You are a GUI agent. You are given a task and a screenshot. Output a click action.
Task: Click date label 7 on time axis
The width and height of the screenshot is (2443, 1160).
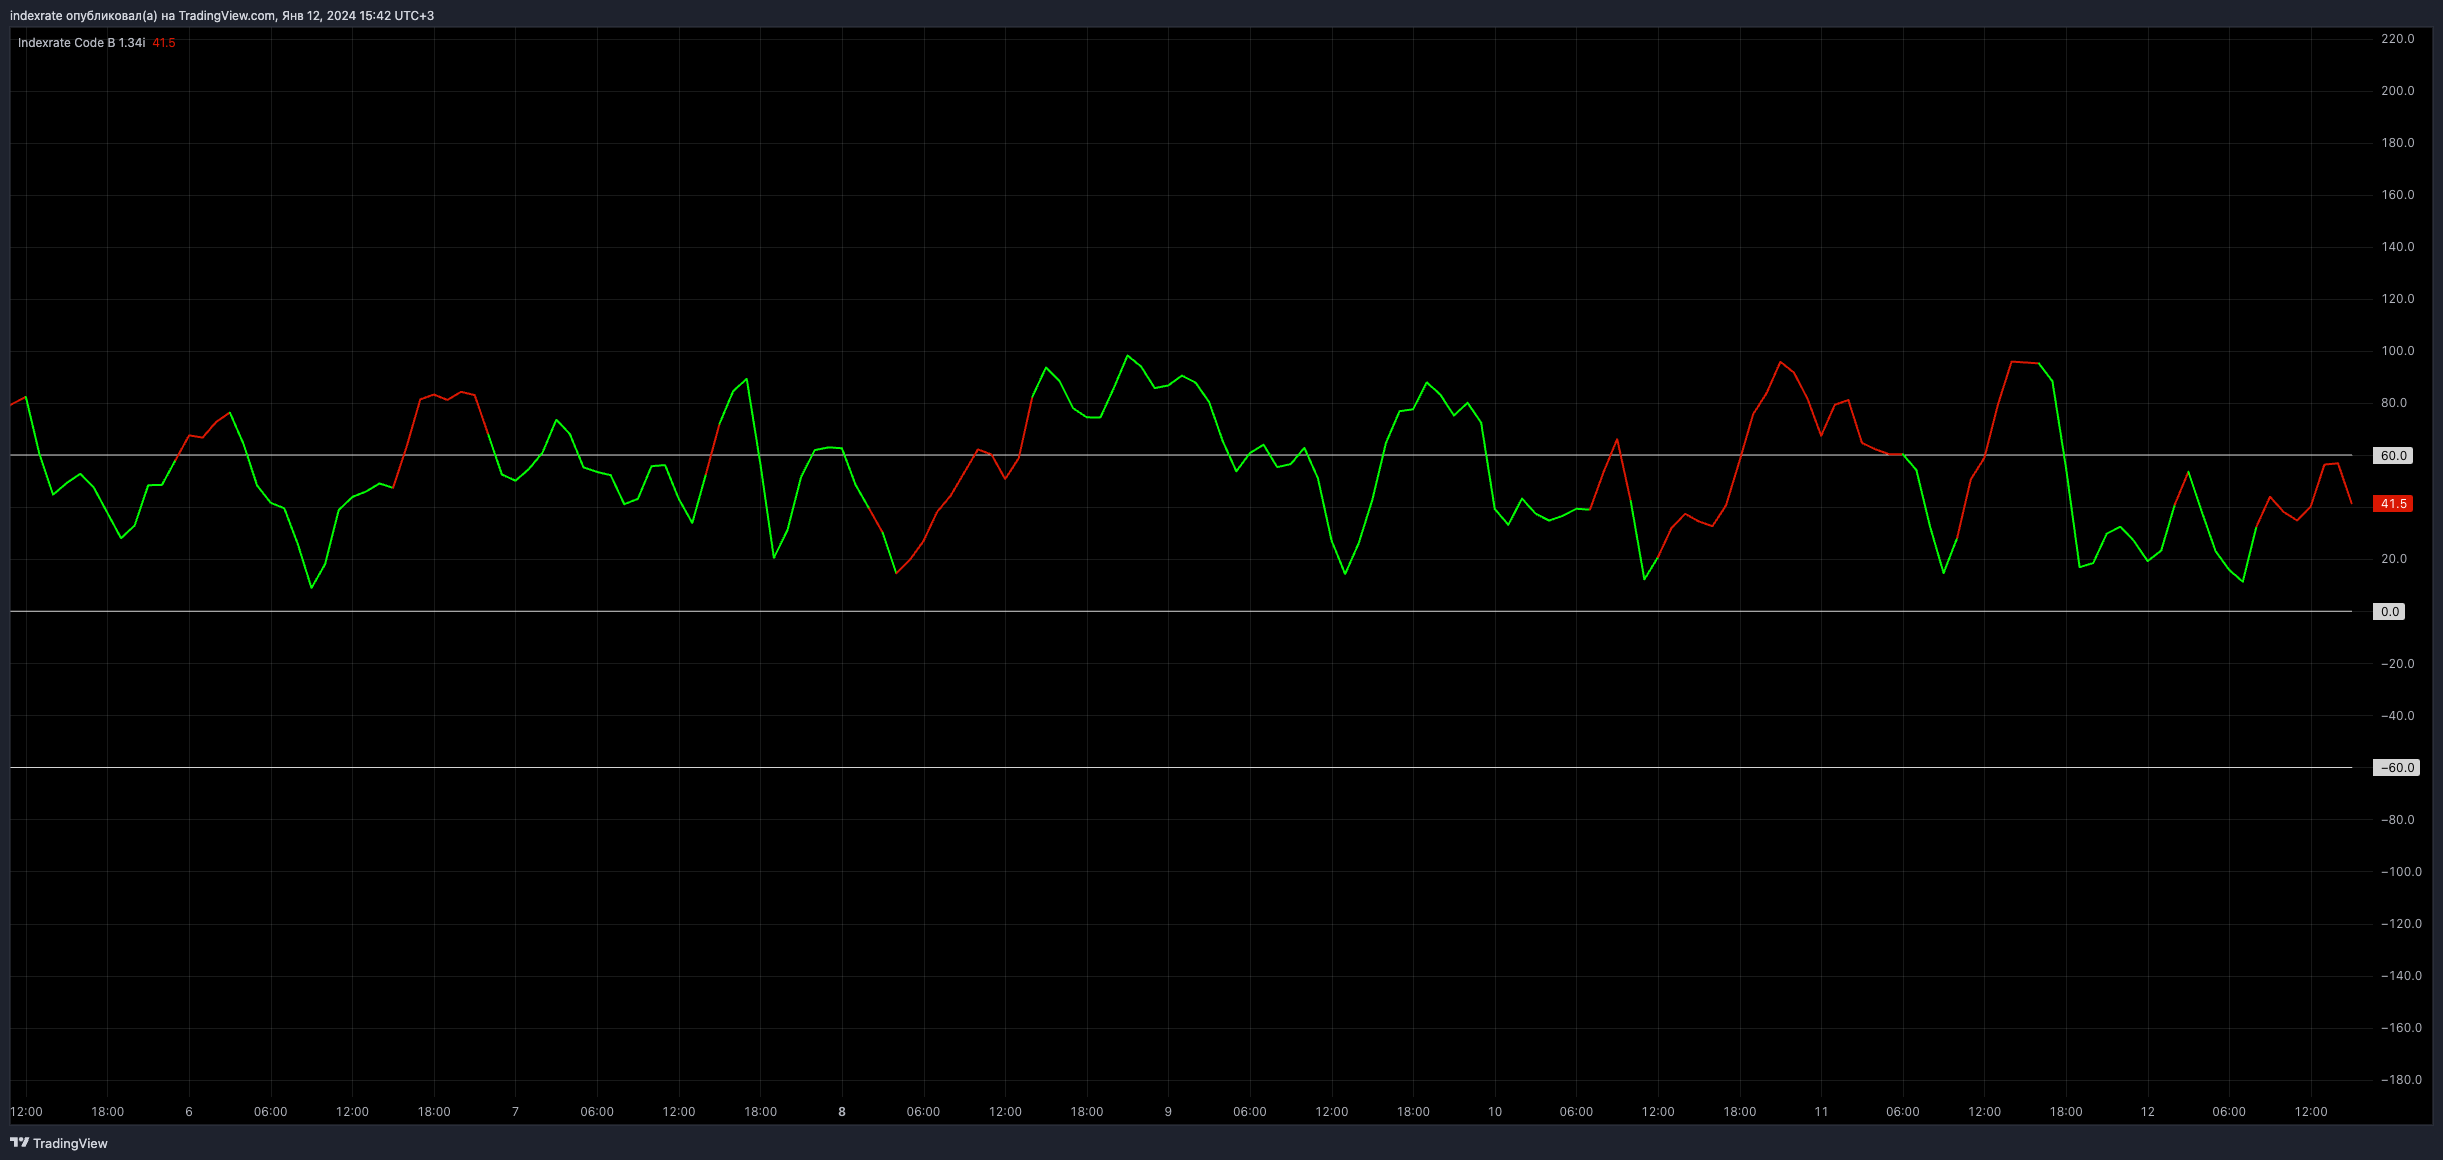(x=515, y=1112)
